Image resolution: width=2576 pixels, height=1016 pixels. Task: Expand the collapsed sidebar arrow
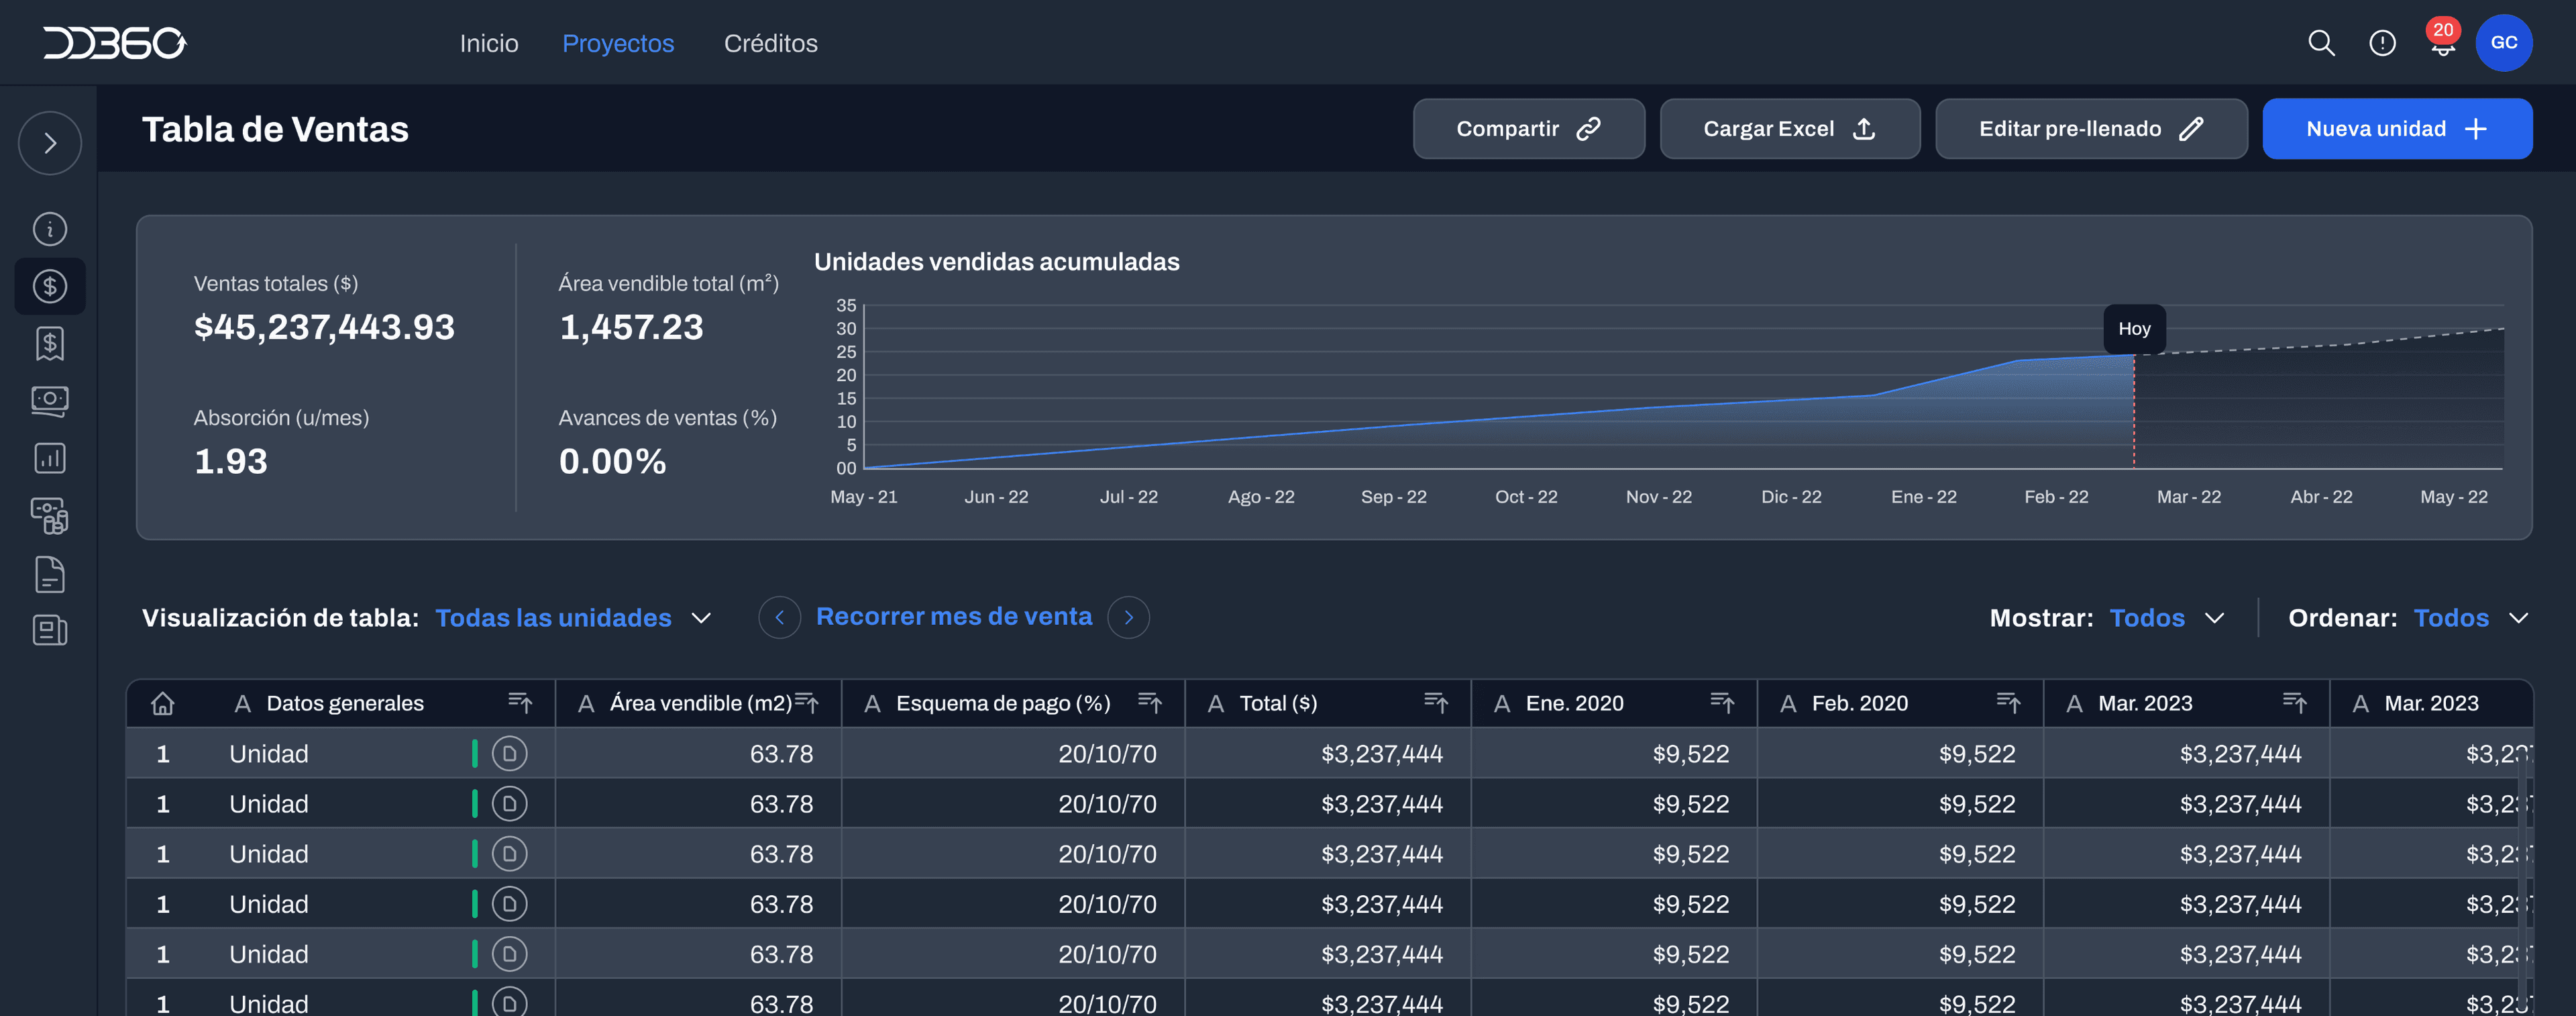pyautogui.click(x=50, y=143)
